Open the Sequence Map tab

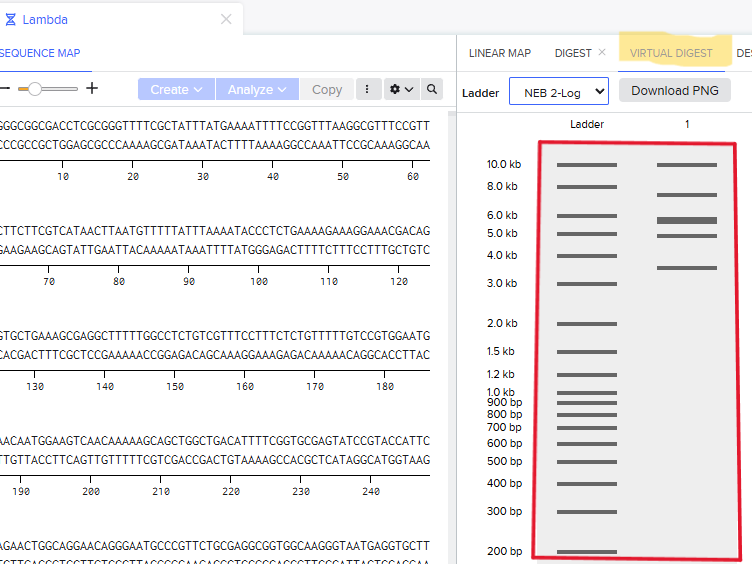pyautogui.click(x=40, y=53)
